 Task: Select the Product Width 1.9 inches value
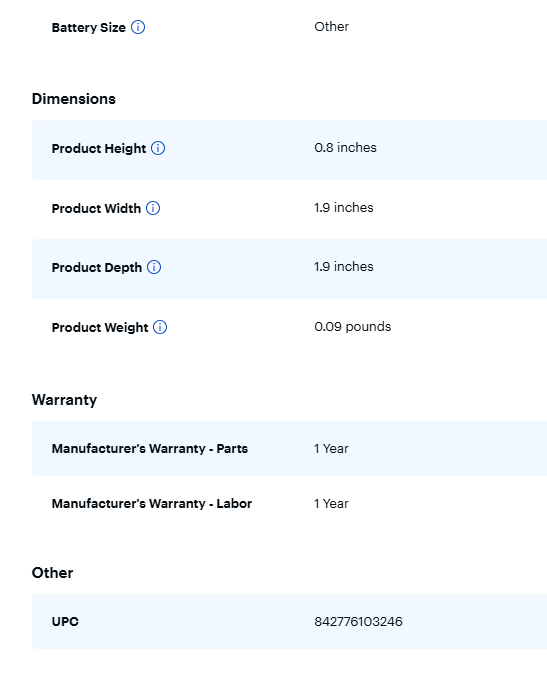[344, 207]
